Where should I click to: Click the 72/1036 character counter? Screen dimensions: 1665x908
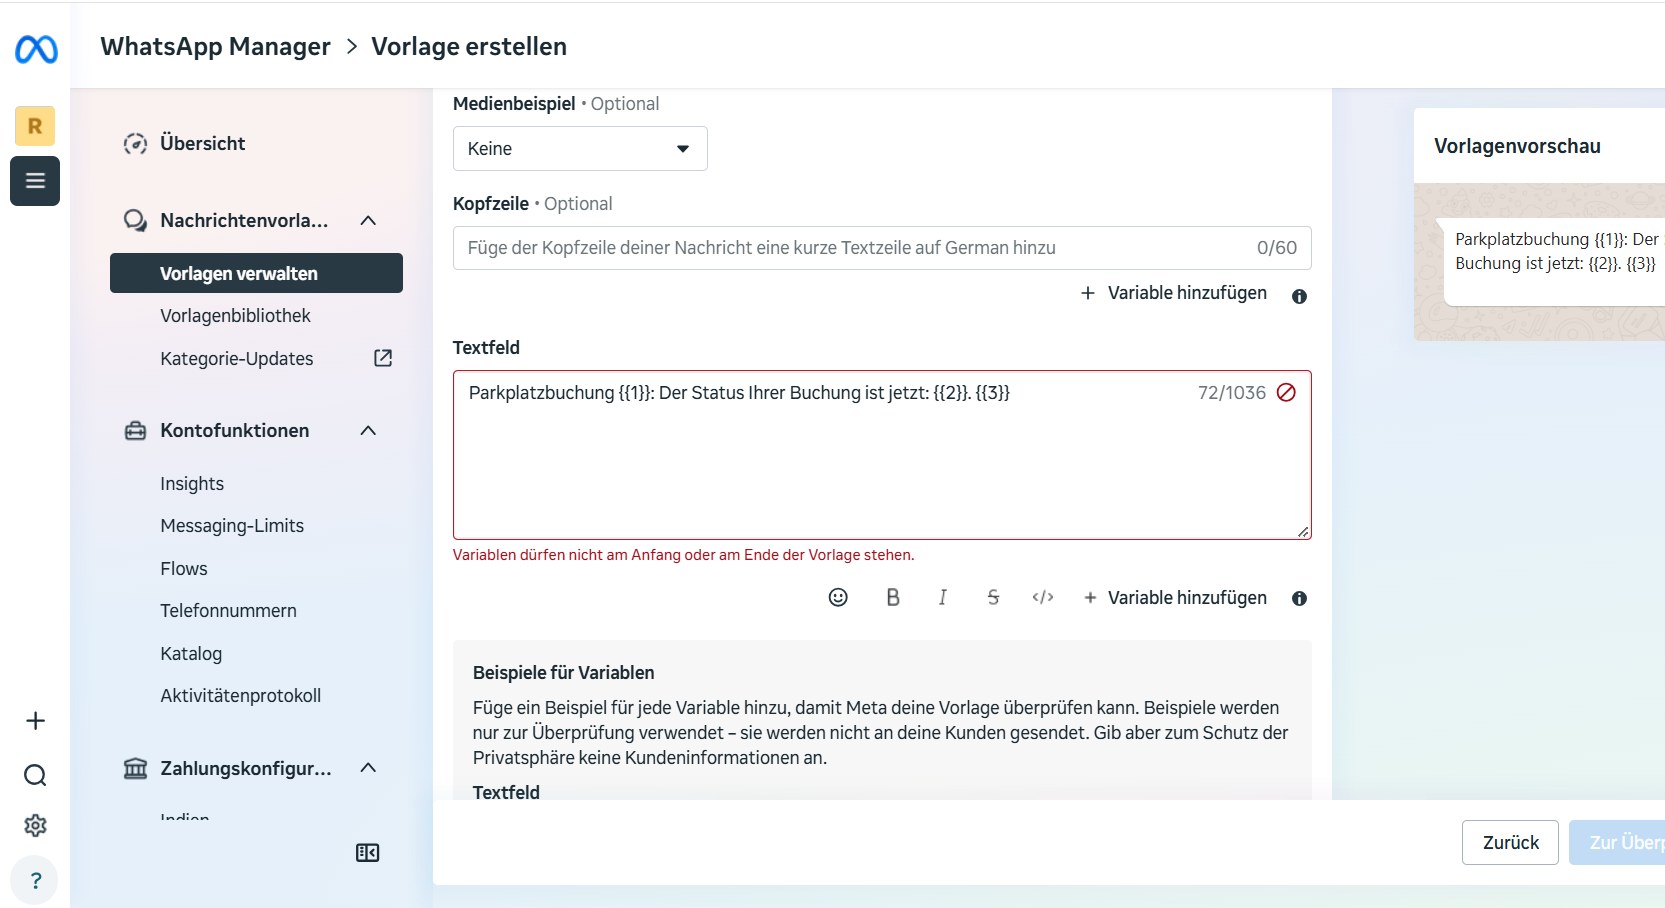[1232, 393]
